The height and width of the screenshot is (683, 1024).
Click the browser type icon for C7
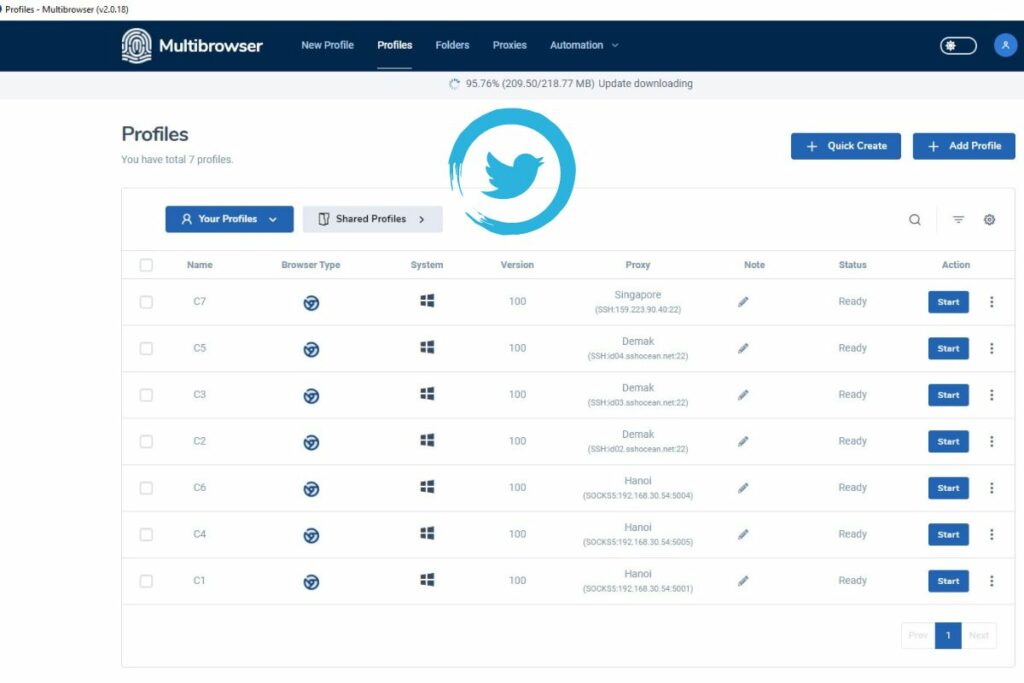pos(312,303)
